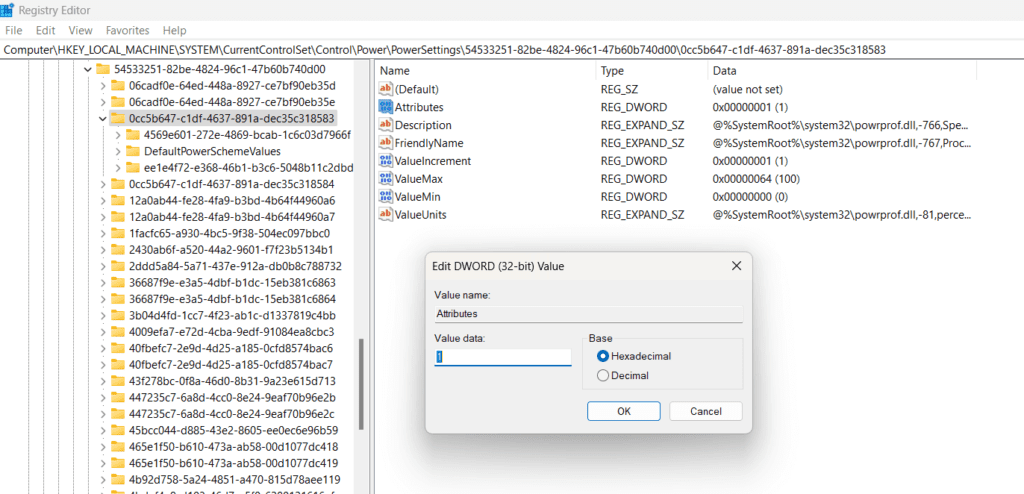This screenshot has height=494, width=1024.
Task: Open the View menu
Action: click(80, 30)
